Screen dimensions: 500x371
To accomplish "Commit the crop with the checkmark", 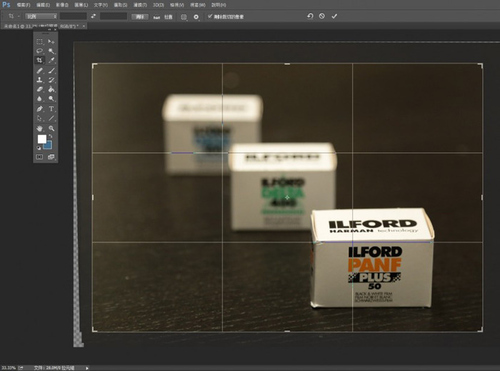I will [334, 16].
